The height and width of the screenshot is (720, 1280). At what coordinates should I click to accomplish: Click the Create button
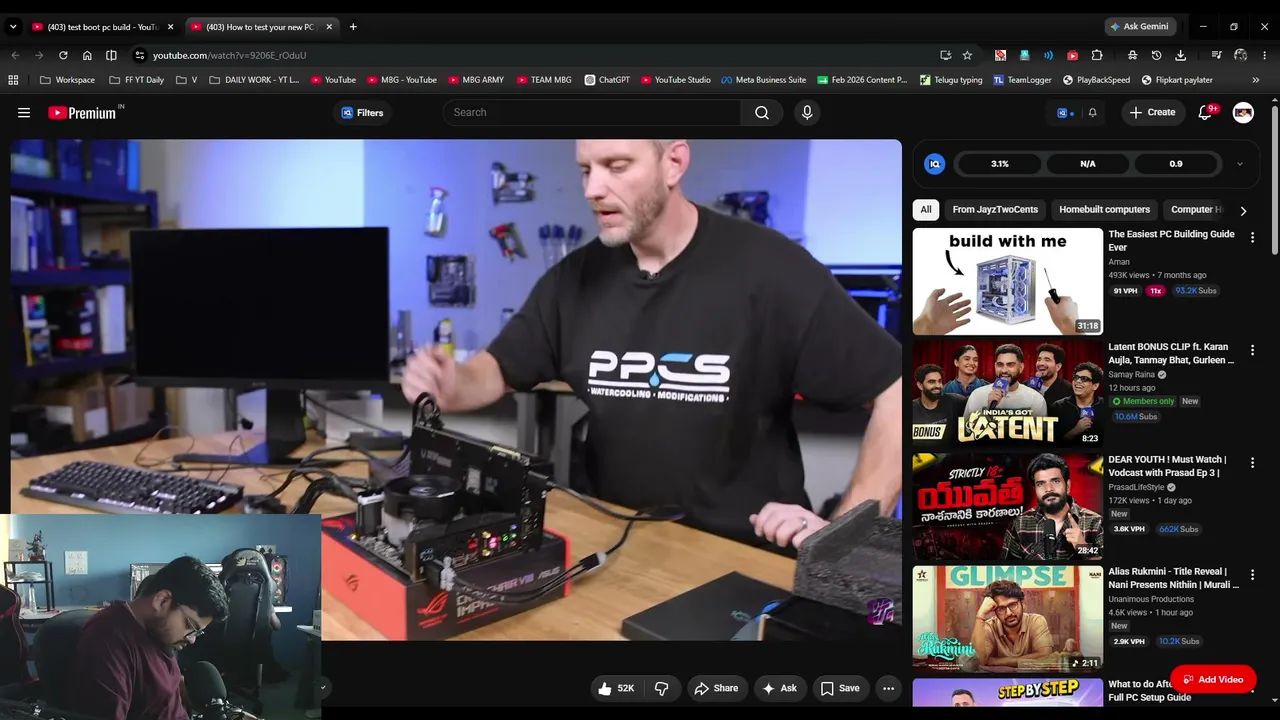tap(1152, 112)
